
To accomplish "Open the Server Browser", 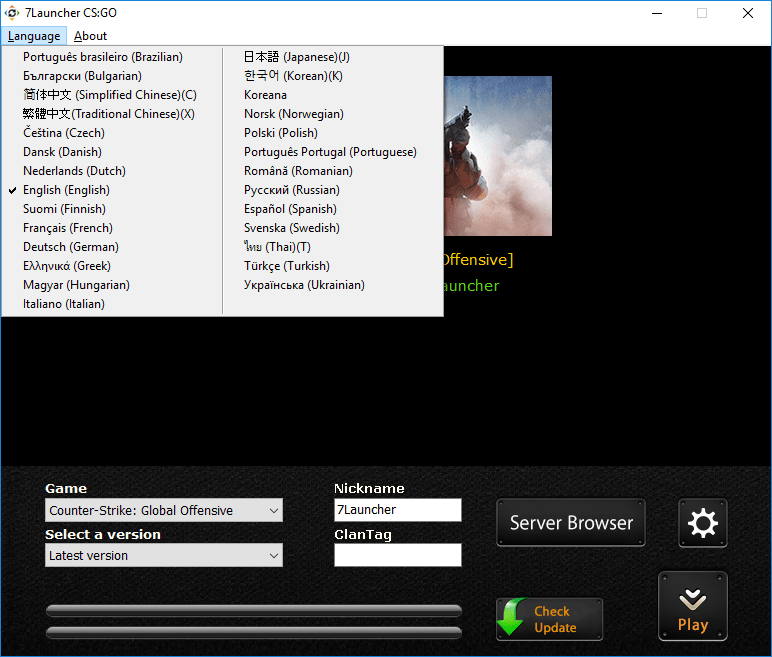I will click(571, 523).
